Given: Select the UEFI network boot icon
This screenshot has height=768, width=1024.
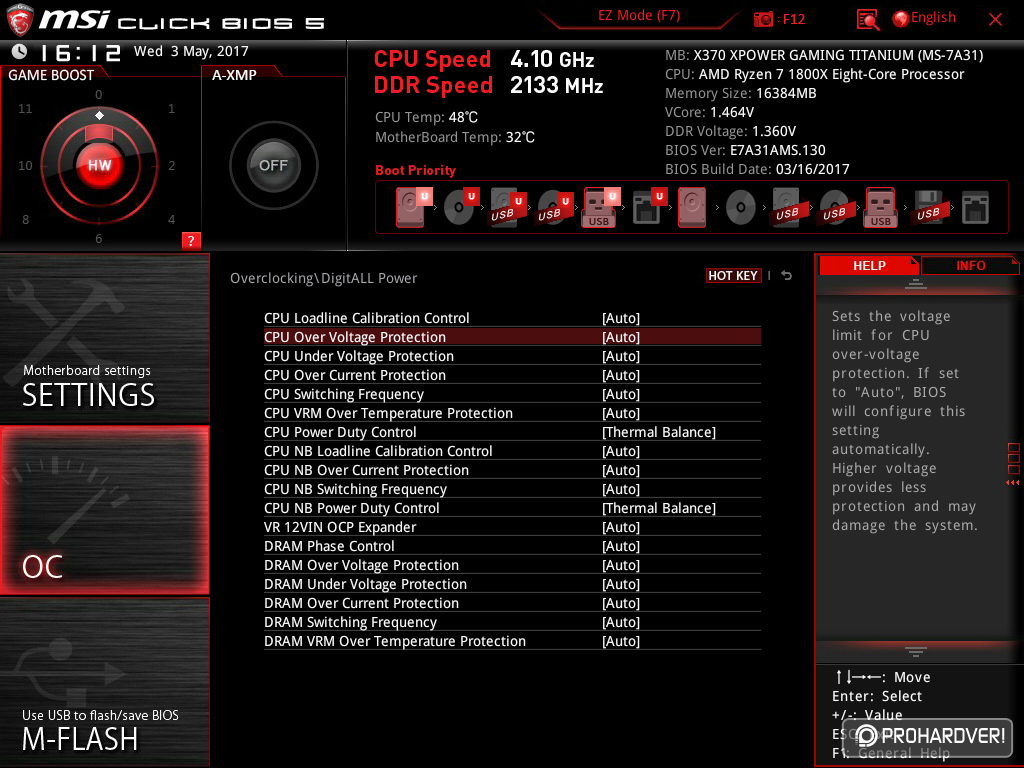Looking at the screenshot, I should pos(649,208).
